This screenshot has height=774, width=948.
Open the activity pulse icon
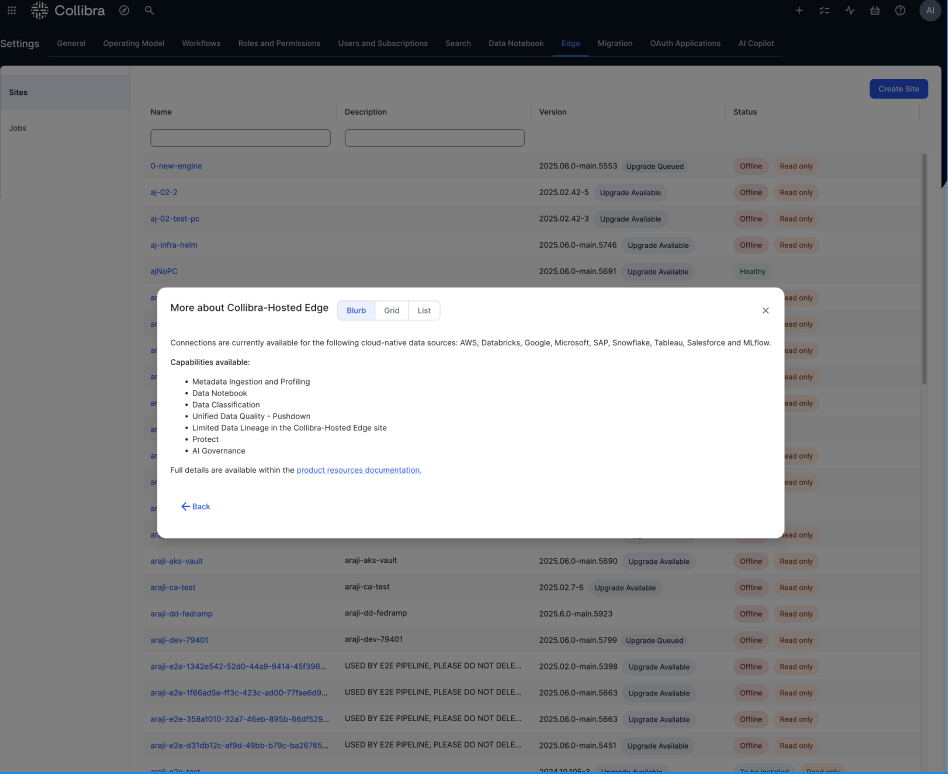pyautogui.click(x=849, y=10)
